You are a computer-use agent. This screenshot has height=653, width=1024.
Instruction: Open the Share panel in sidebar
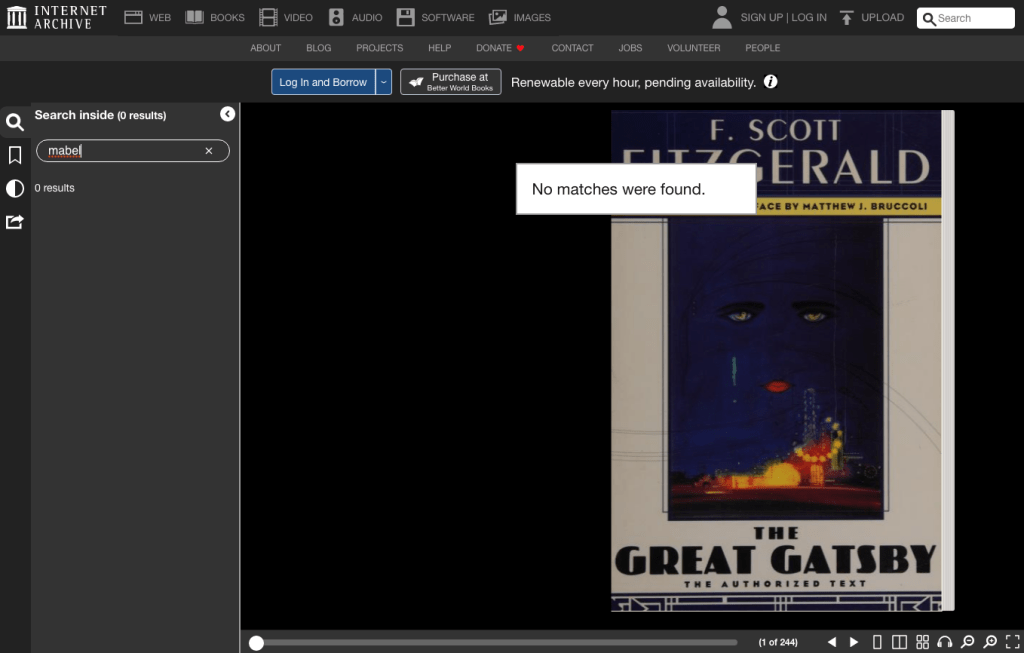coord(14,221)
